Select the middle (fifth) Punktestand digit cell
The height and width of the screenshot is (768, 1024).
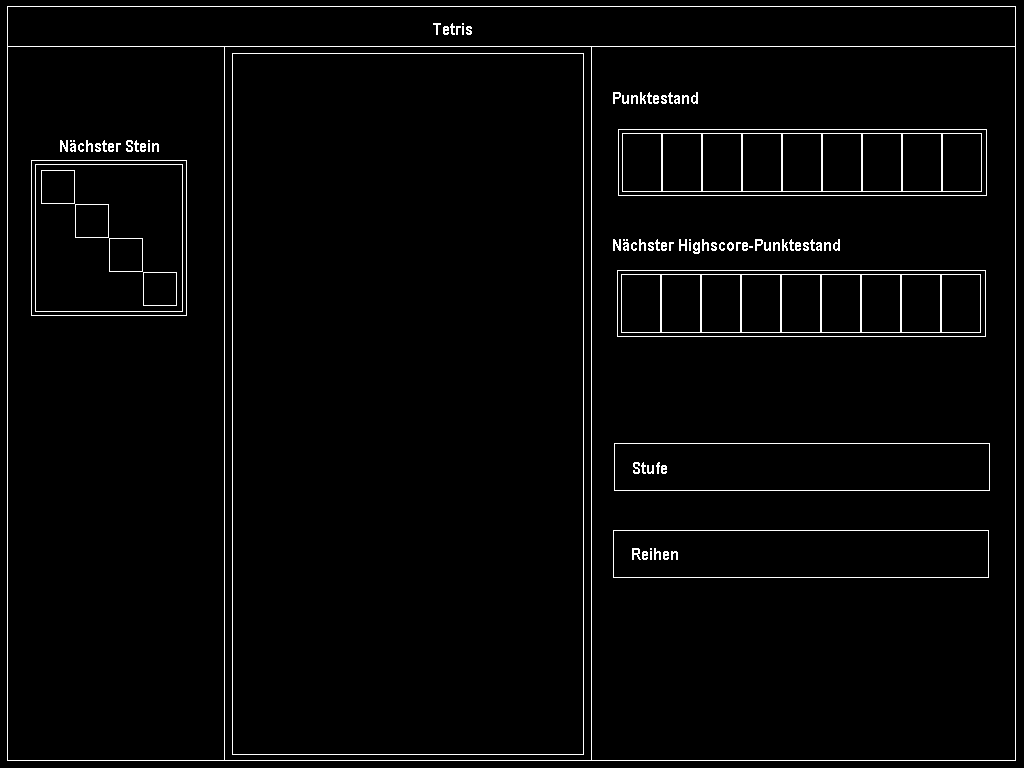click(802, 162)
